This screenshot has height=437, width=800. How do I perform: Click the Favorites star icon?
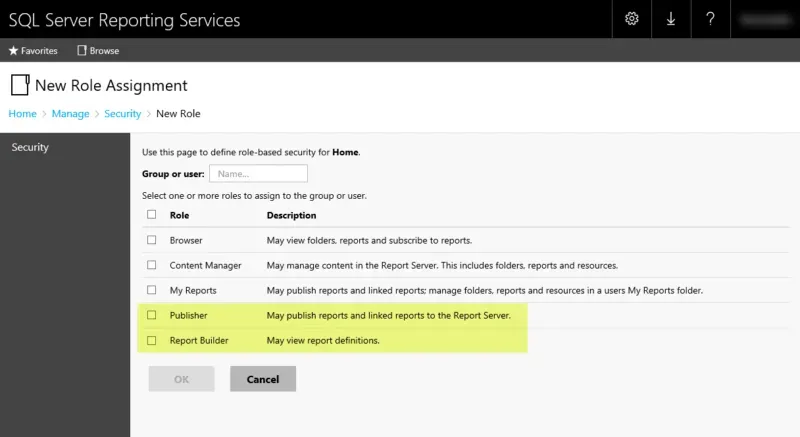[x=14, y=51]
